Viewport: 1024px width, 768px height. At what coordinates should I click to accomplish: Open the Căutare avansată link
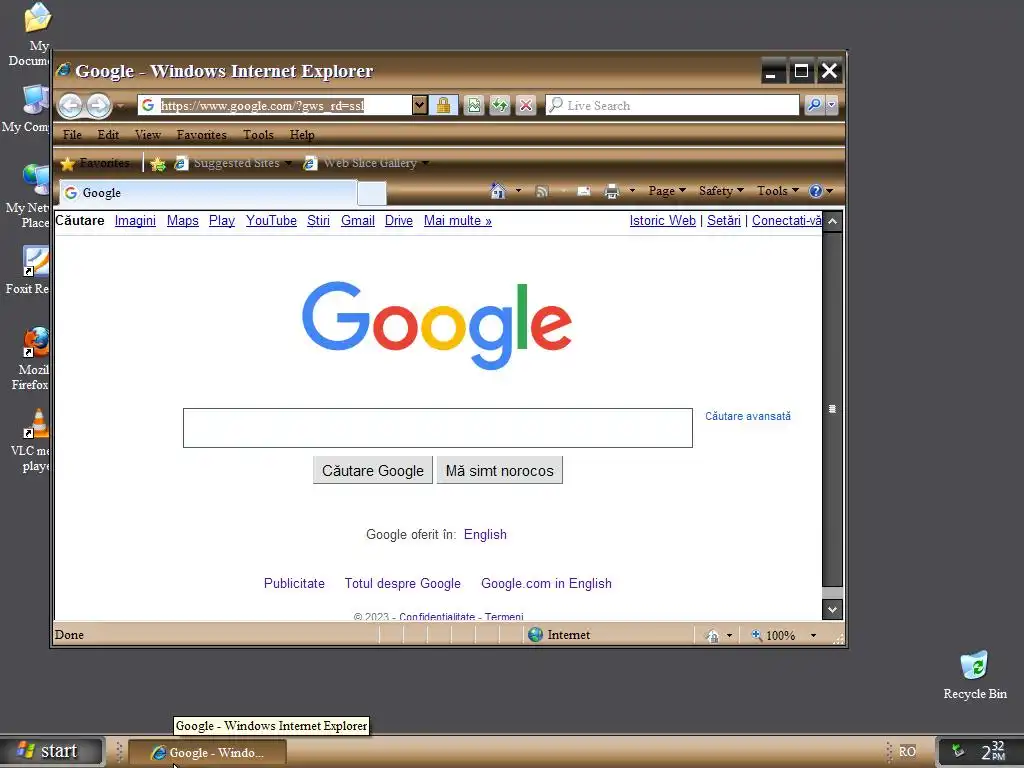[748, 416]
